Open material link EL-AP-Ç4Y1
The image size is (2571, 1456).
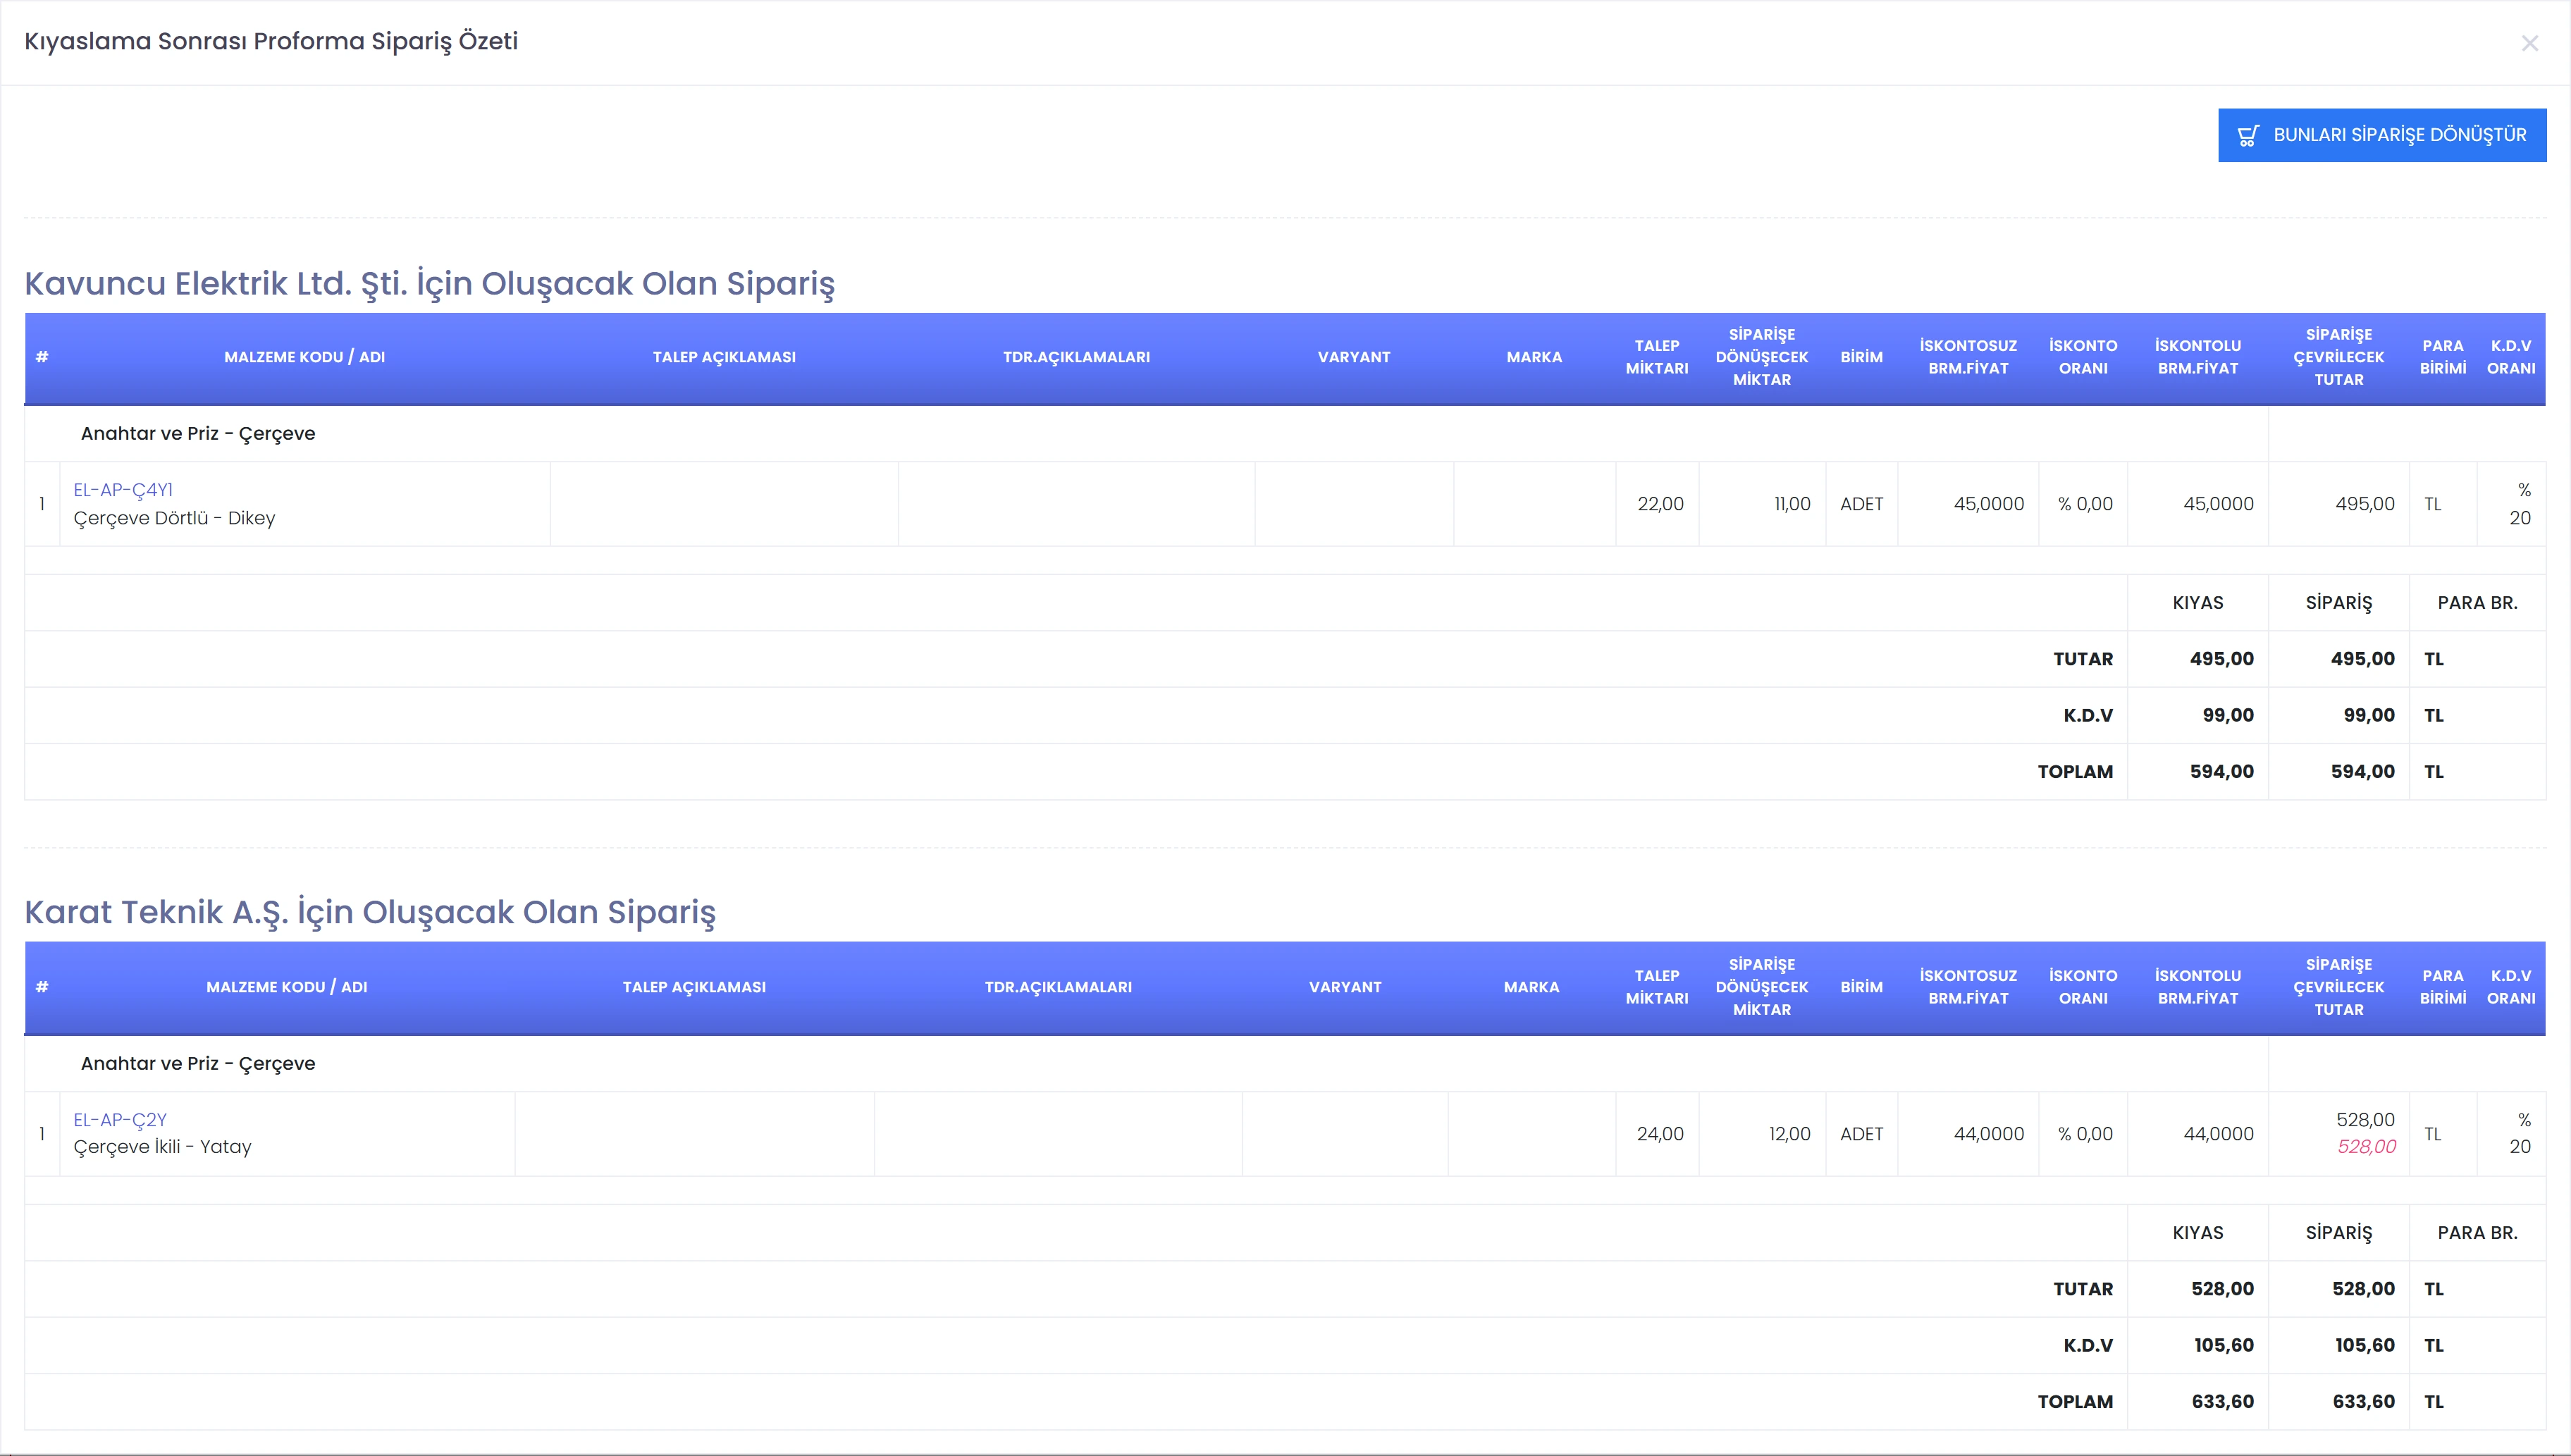coord(123,490)
